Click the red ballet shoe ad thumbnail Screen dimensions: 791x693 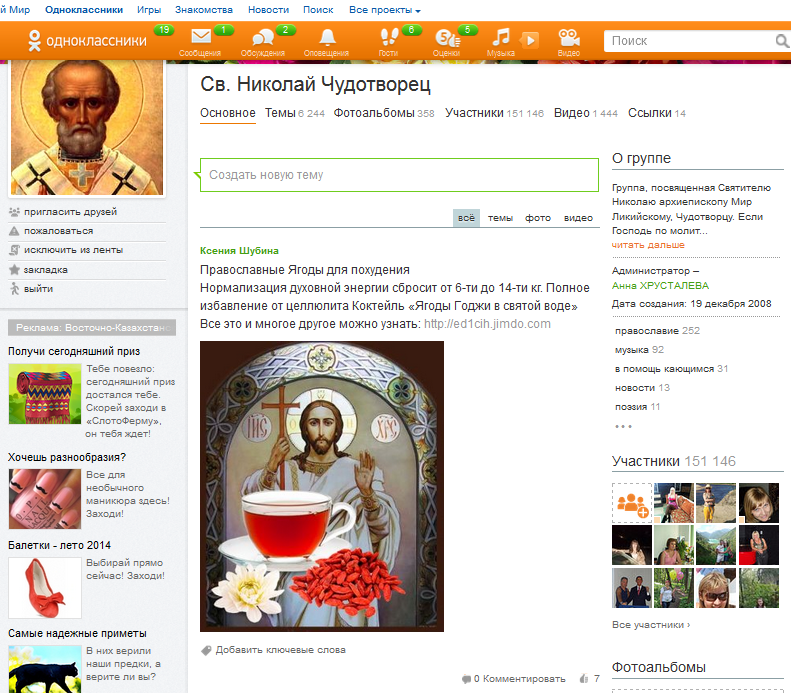(x=45, y=588)
